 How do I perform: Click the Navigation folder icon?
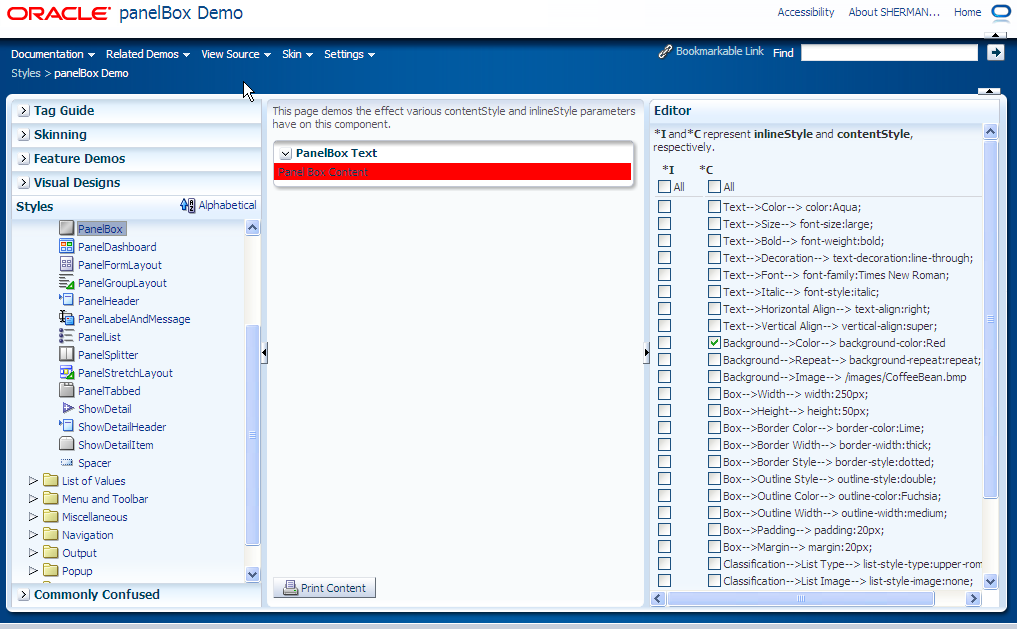point(51,534)
